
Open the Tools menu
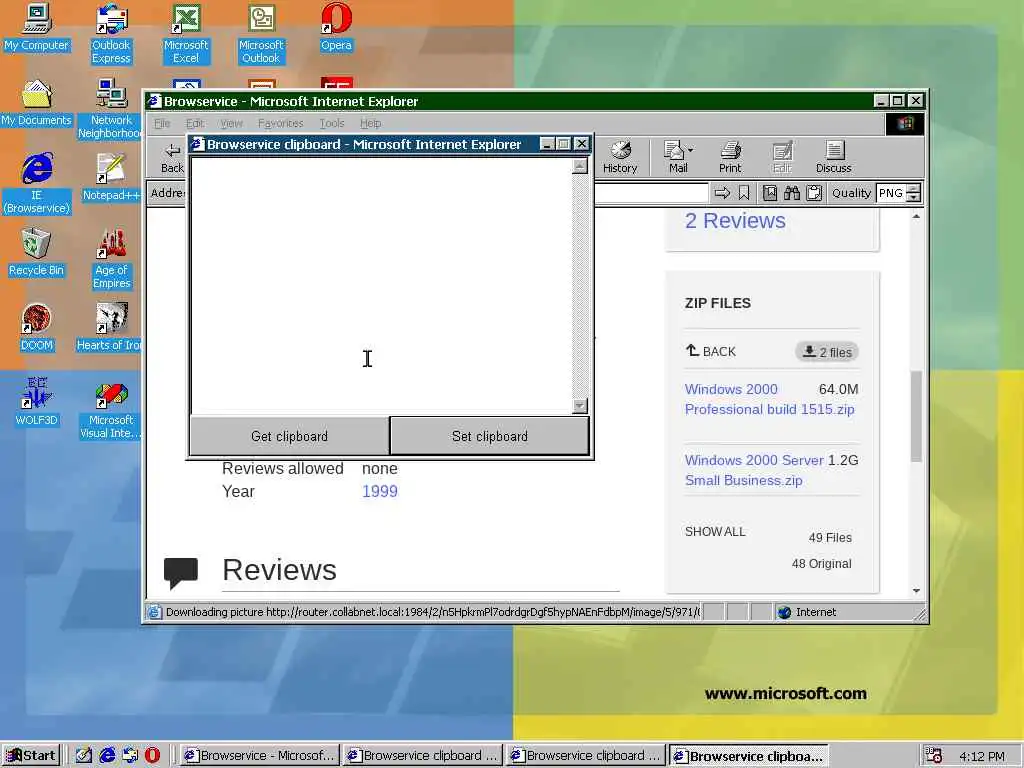pos(332,123)
